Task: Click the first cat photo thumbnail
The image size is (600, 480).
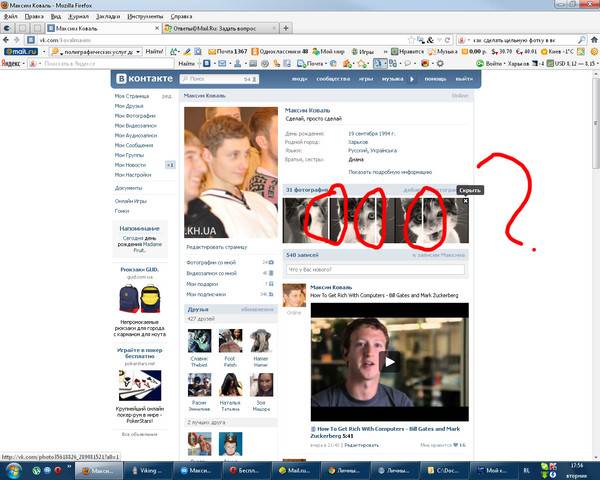Action: pyautogui.click(x=305, y=220)
